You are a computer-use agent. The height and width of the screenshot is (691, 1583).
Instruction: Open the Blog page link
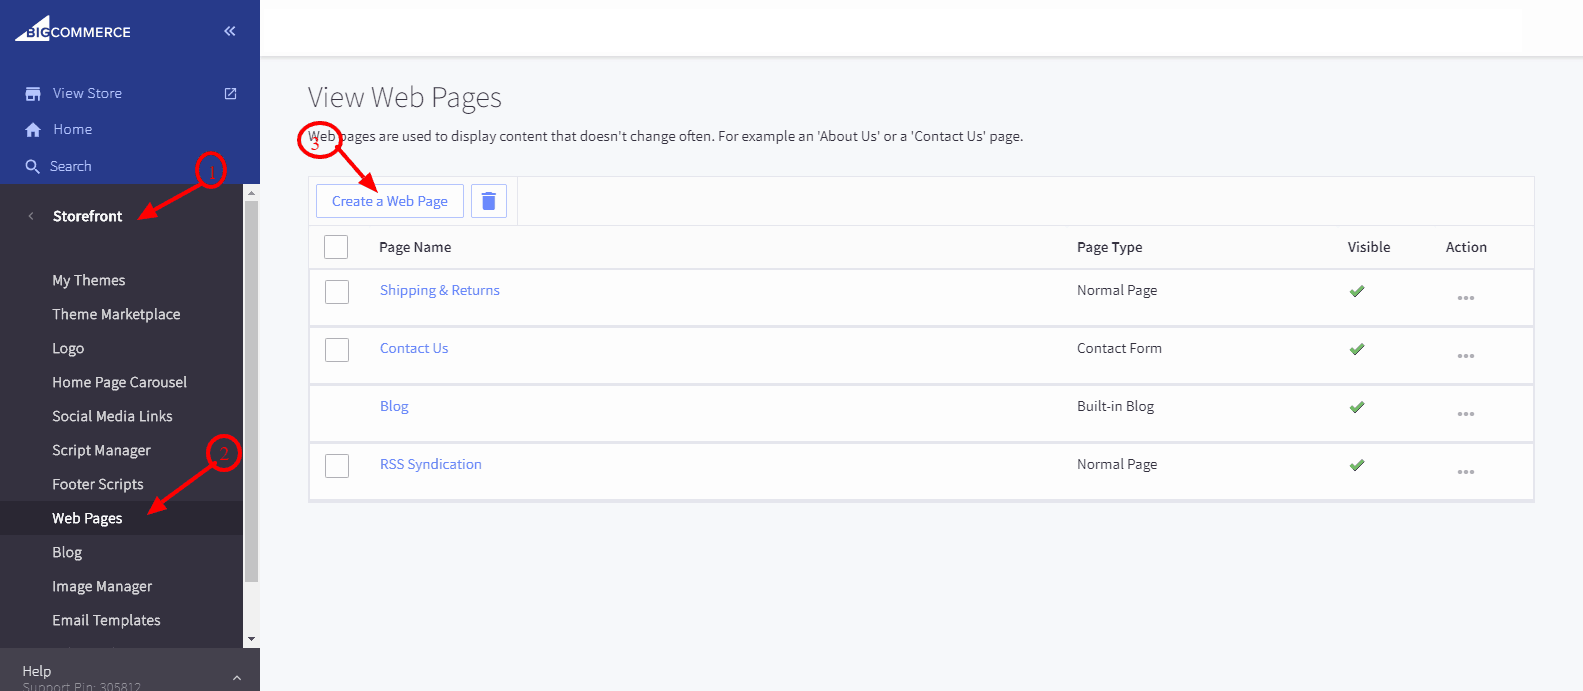tap(394, 407)
